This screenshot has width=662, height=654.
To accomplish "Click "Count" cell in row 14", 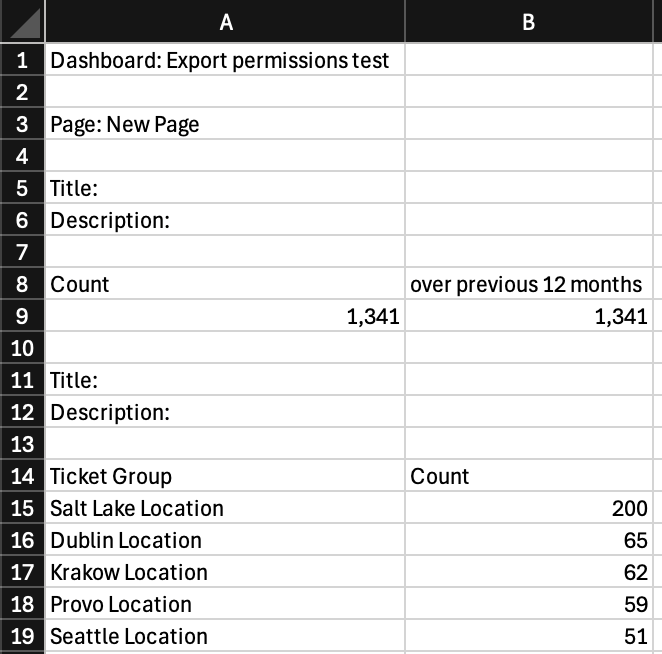I will pyautogui.click(x=529, y=476).
